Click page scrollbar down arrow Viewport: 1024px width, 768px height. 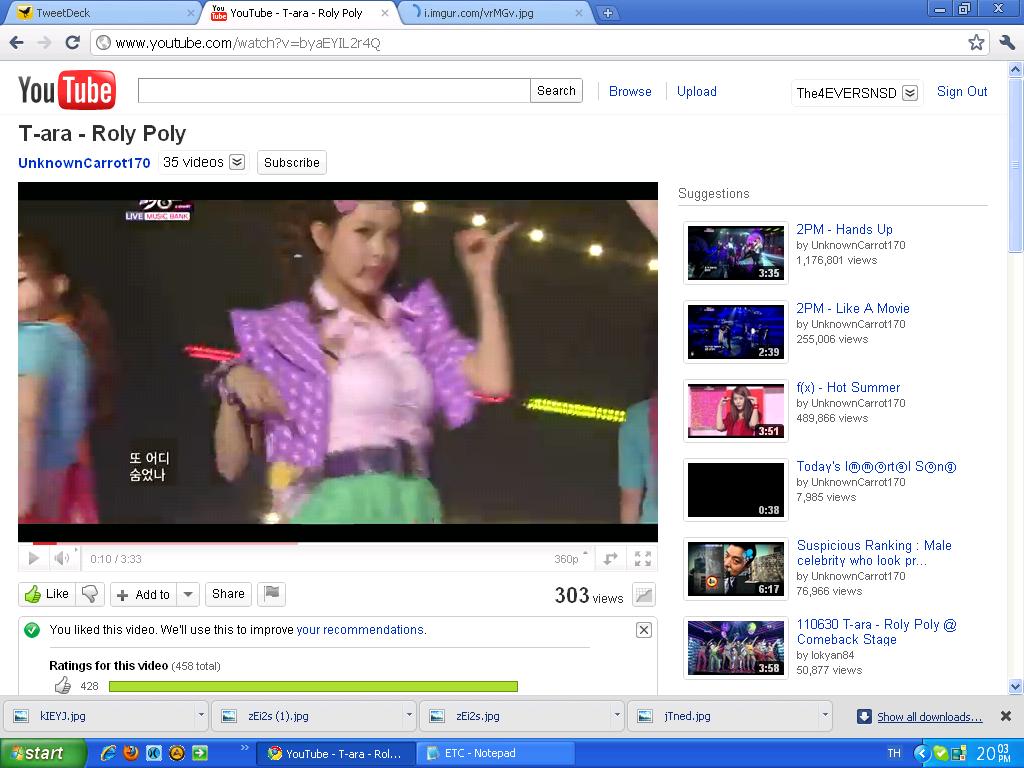[1016, 686]
